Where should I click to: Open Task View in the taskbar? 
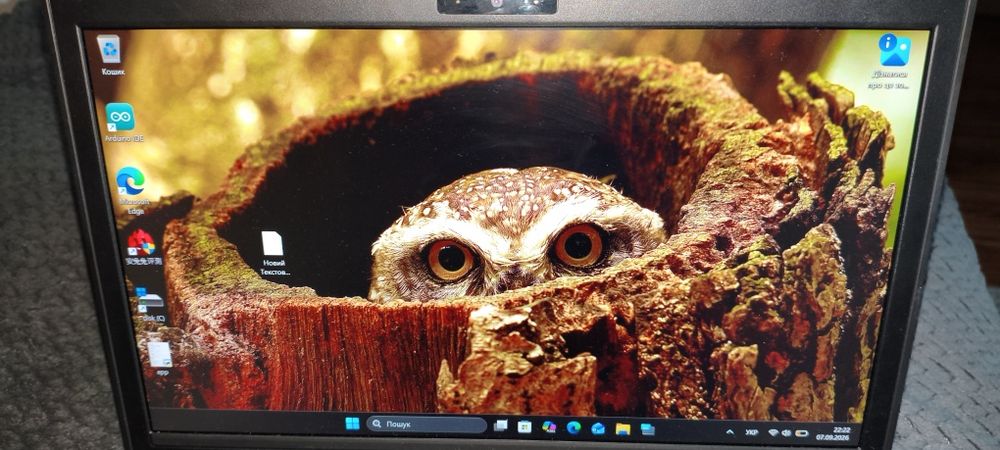pos(501,425)
